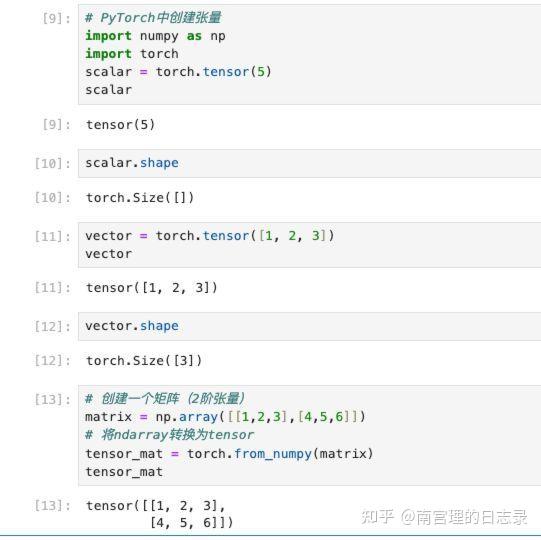Screen dimensions: 541x540
Task: Click the tensor matrix output row [4, 5, 6]
Action: 191,523
